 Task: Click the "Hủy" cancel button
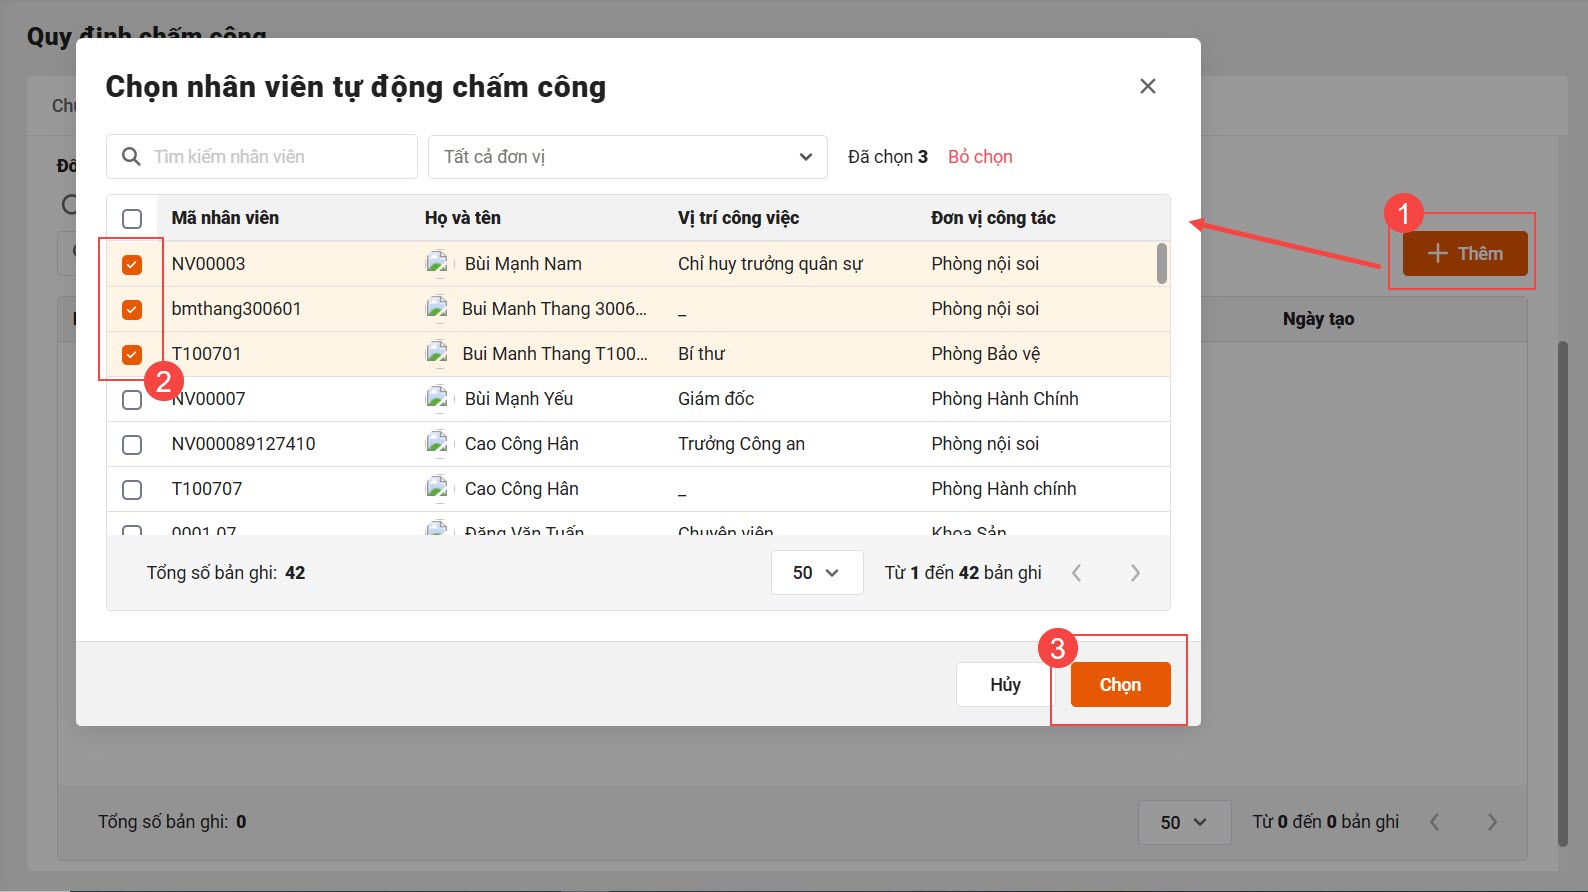point(1005,685)
